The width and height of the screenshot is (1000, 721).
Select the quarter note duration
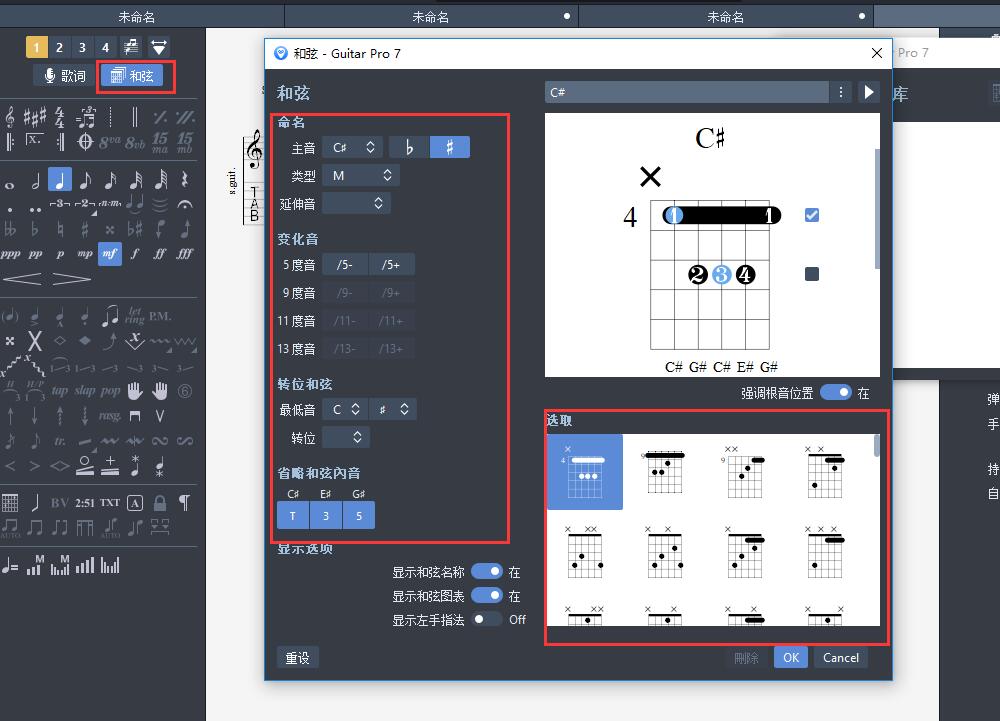click(x=60, y=180)
